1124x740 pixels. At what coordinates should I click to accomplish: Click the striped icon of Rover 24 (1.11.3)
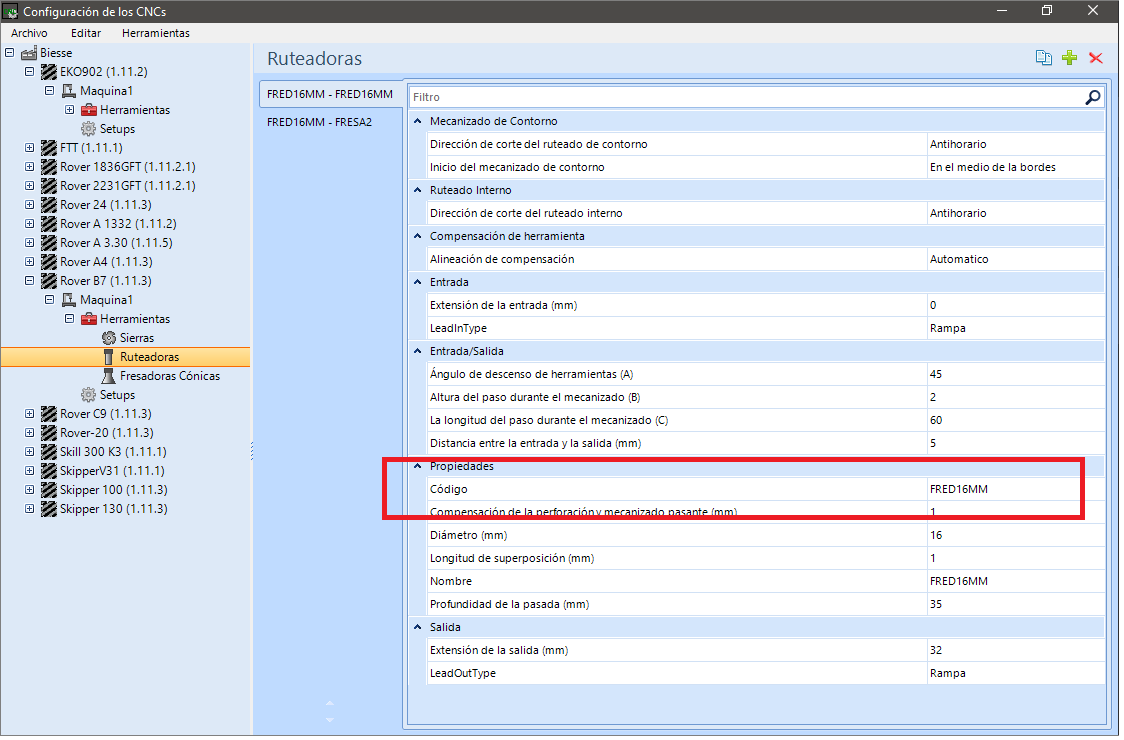pyautogui.click(x=49, y=205)
